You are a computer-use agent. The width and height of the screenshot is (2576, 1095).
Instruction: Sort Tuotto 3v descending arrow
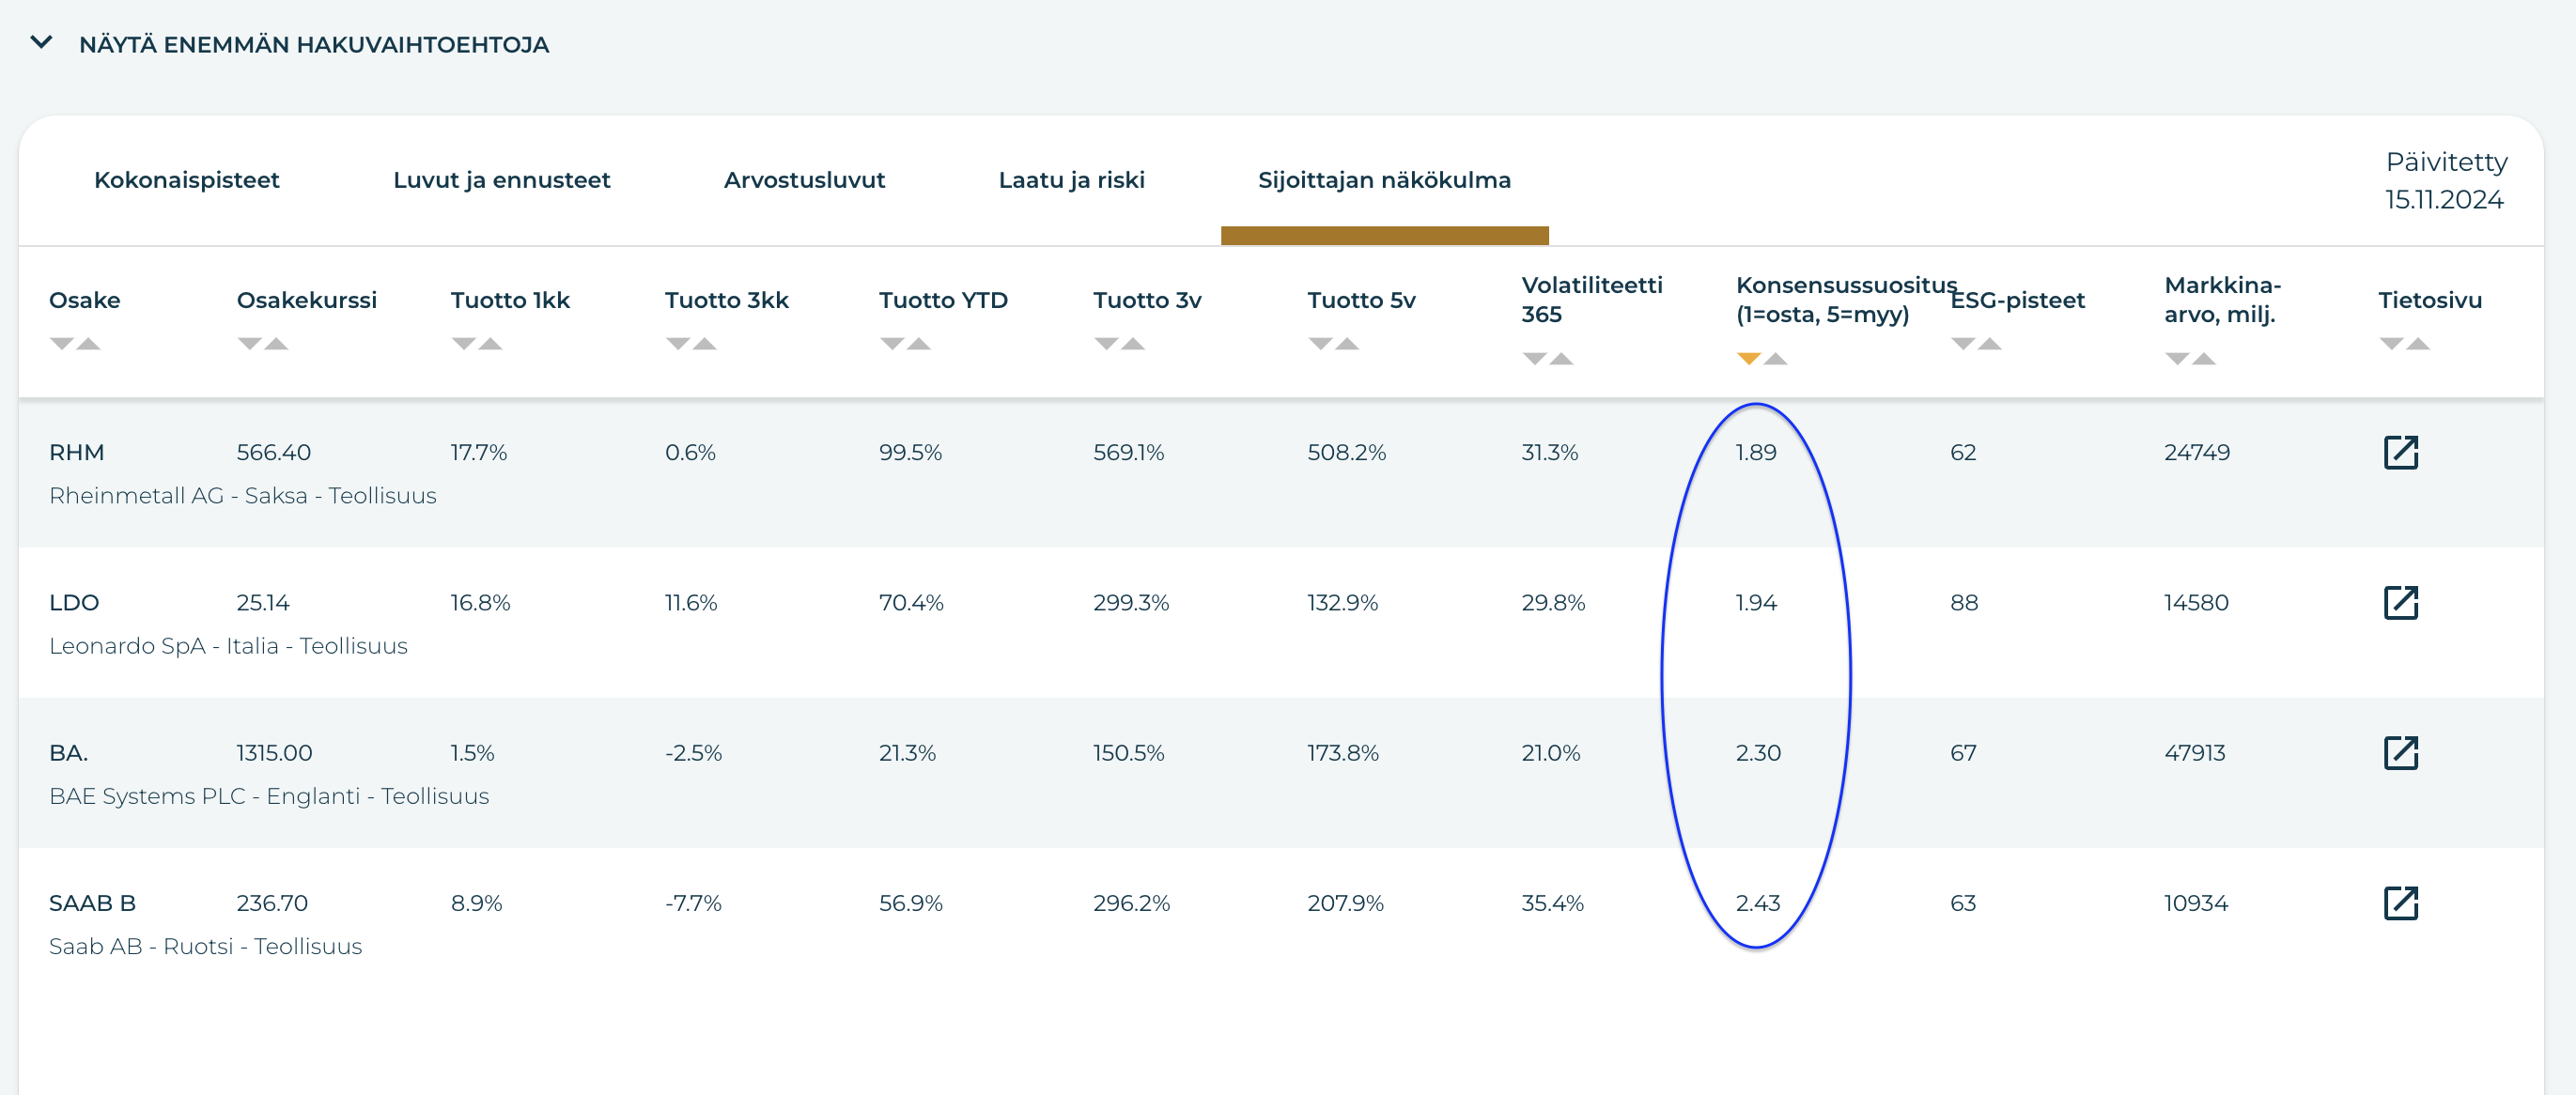[1105, 343]
